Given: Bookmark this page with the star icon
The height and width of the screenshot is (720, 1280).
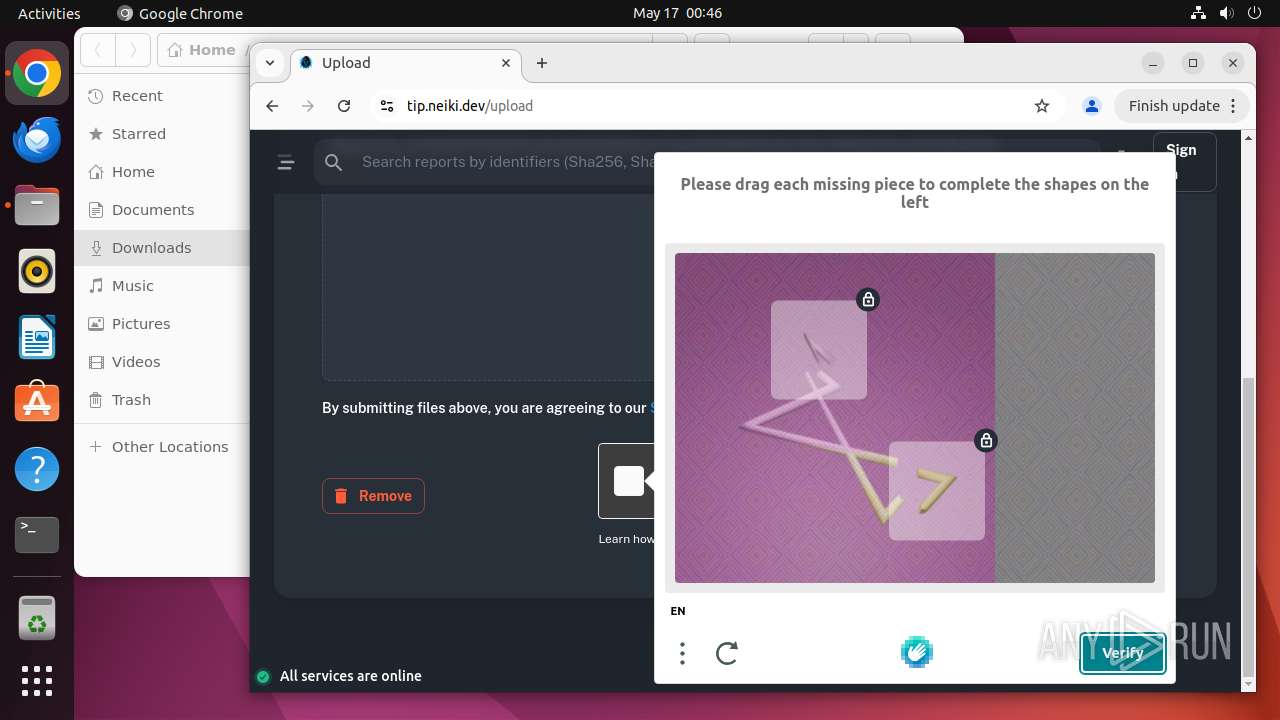Looking at the screenshot, I should pos(1042,106).
